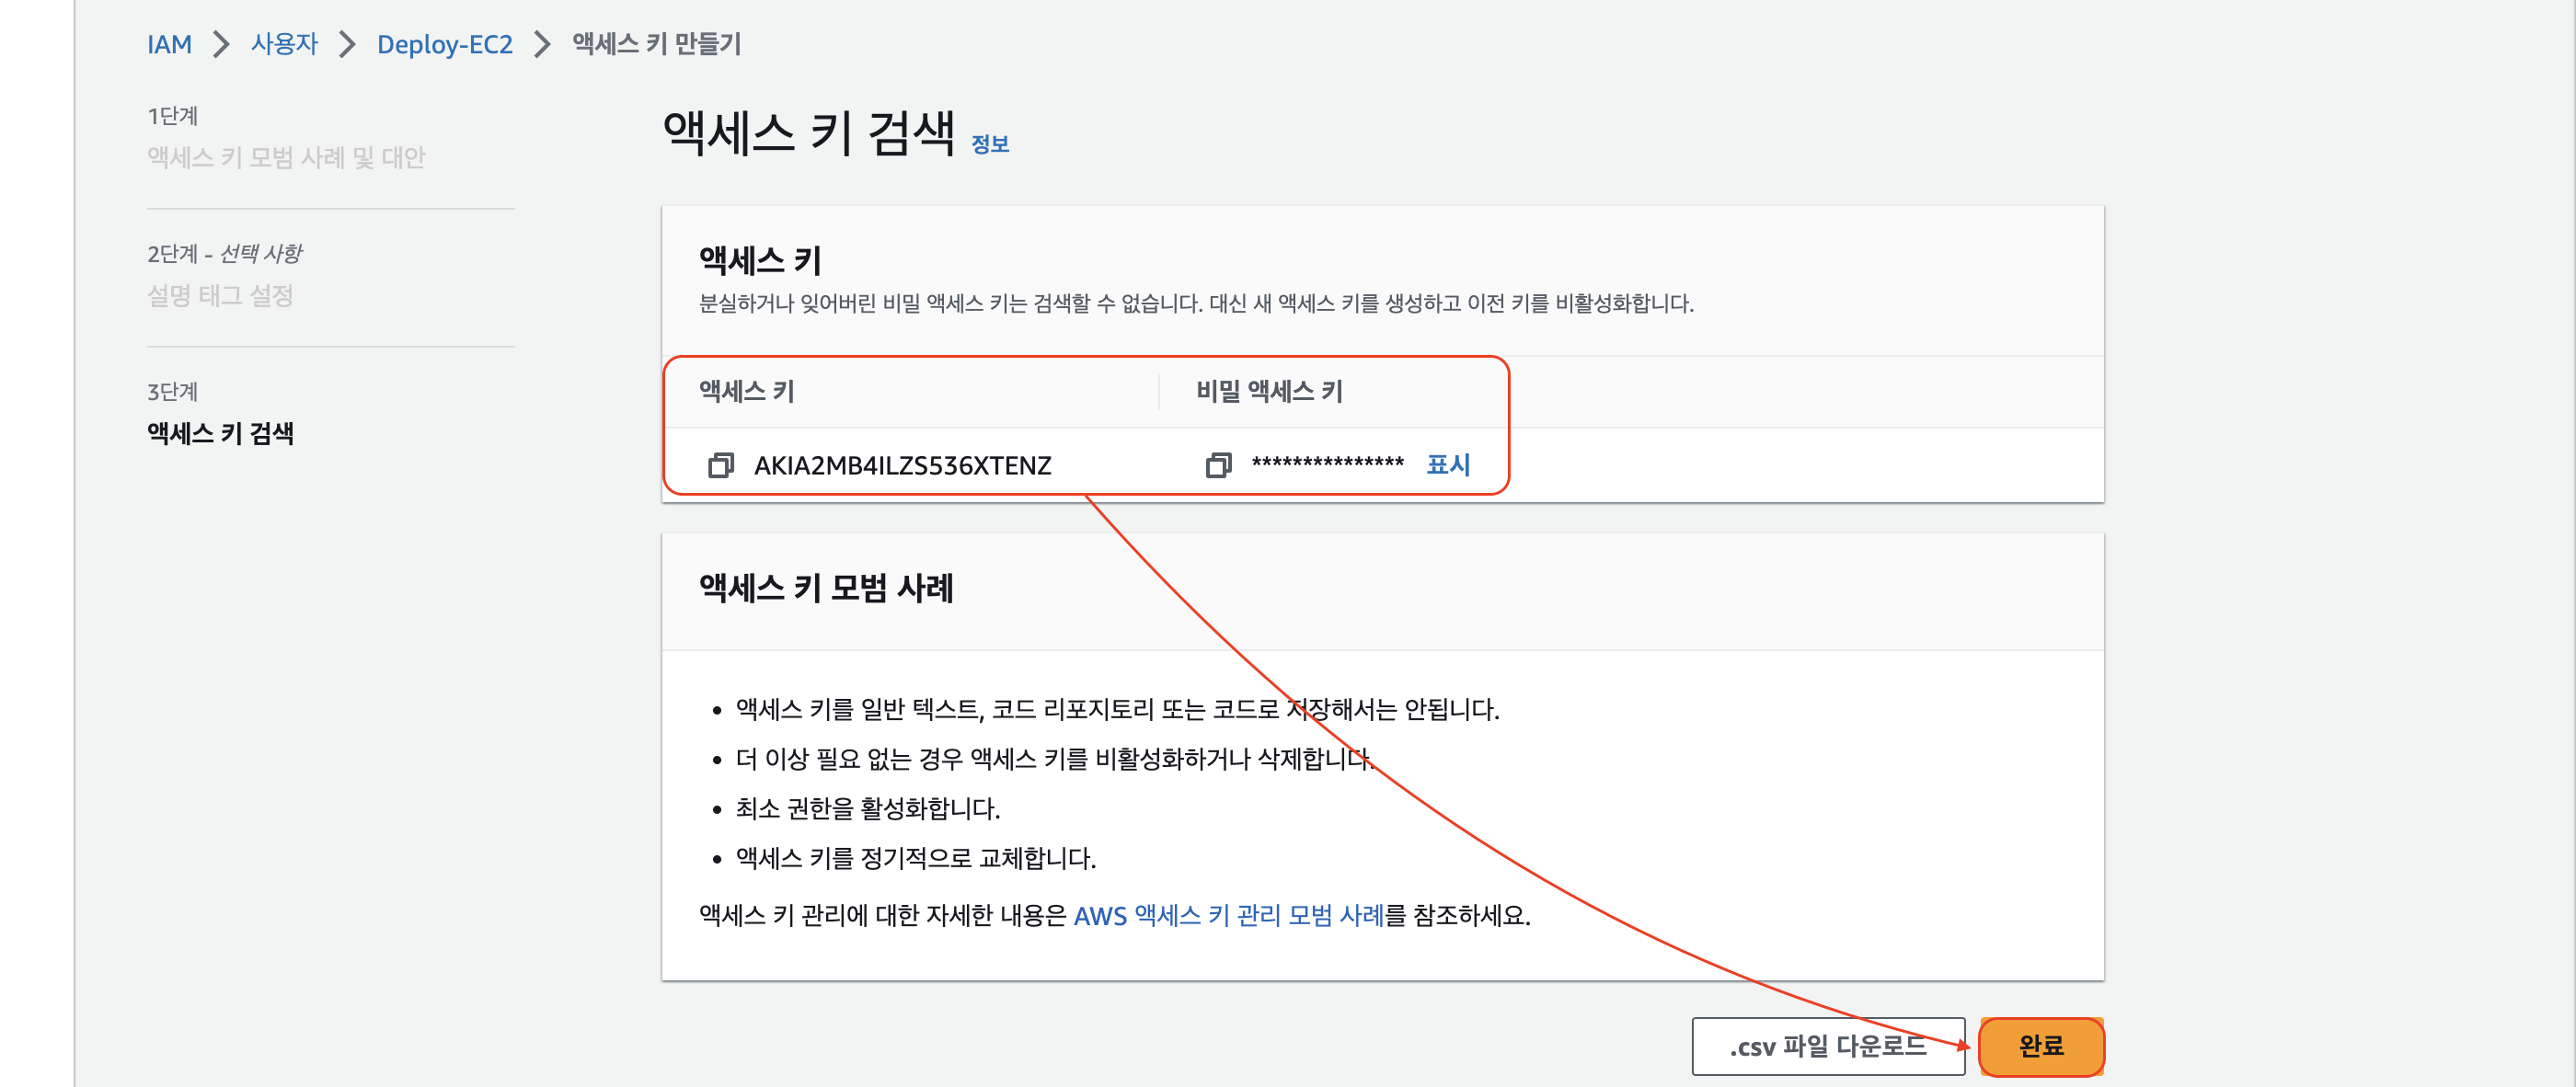This screenshot has height=1087, width=2576.
Task: Click 액세스 키 만들기 breadcrumb text
Action: tap(656, 44)
